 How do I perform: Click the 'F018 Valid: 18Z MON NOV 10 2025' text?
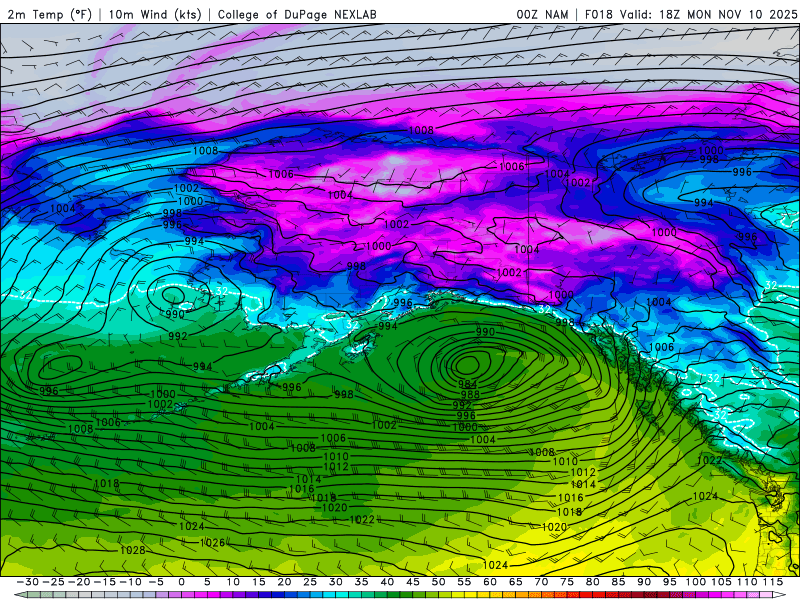[691, 14]
